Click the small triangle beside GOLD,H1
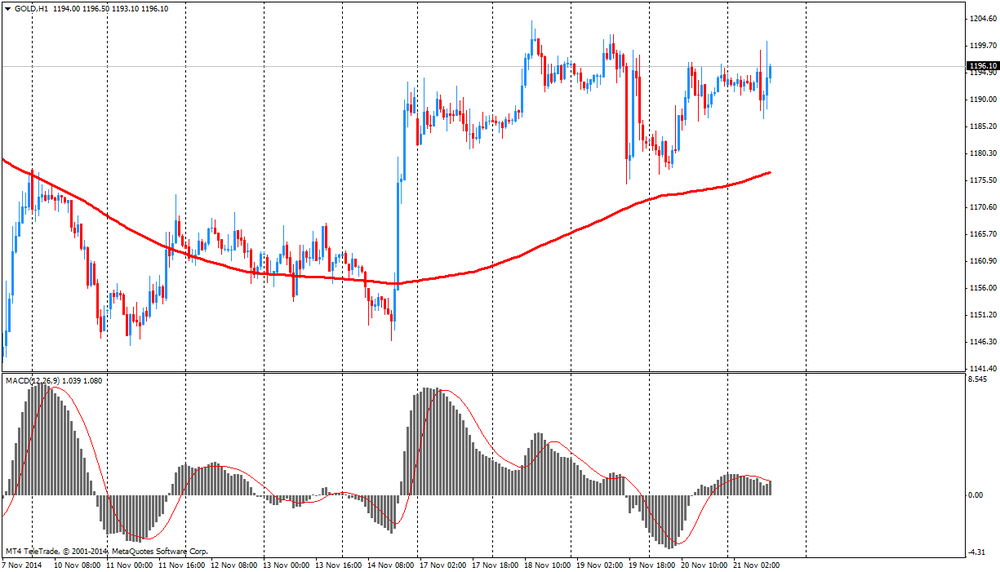The width and height of the screenshot is (1000, 572). click(8, 9)
